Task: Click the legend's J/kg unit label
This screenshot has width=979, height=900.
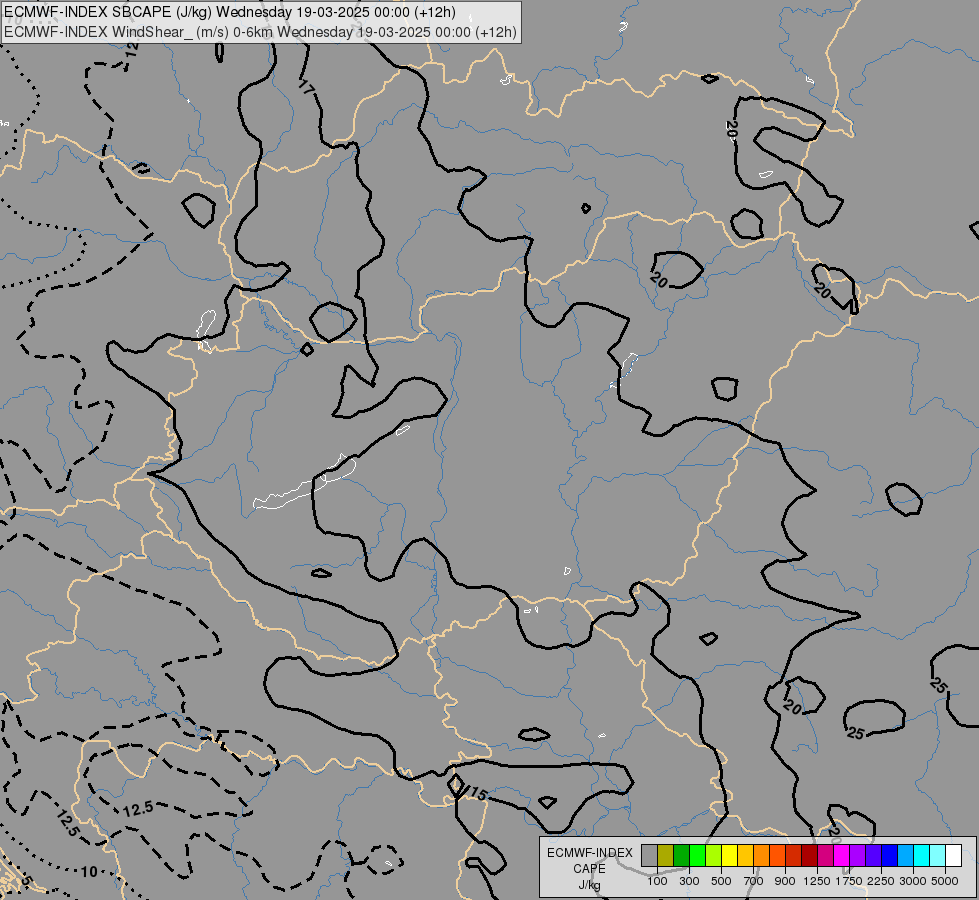Action: (x=589, y=885)
